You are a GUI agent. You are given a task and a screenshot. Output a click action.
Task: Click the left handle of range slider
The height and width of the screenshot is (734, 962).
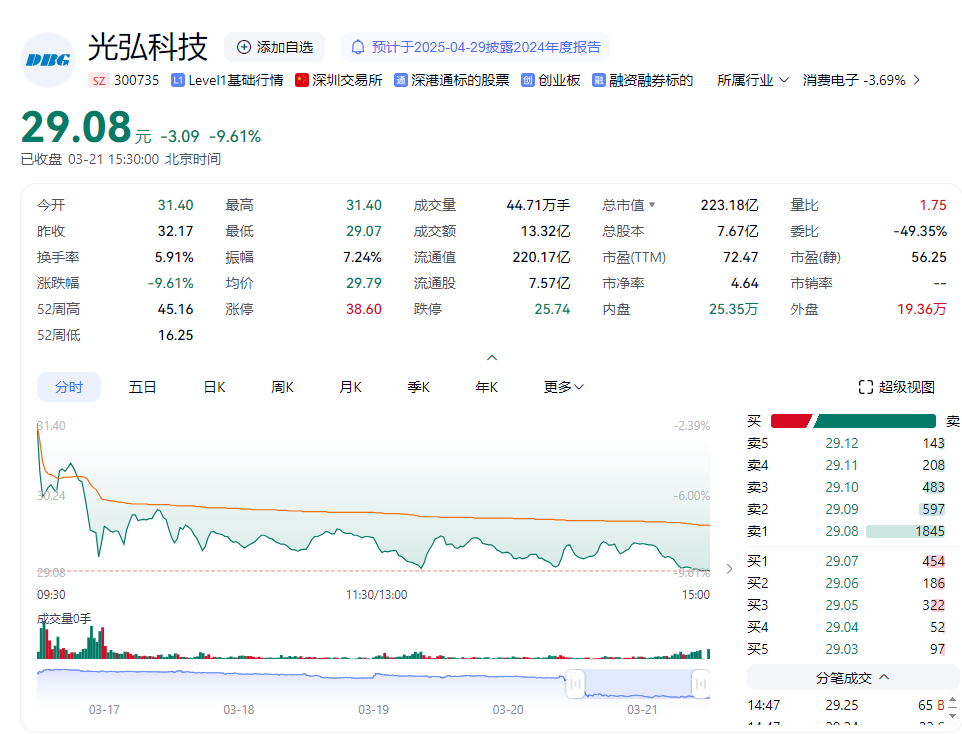575,683
